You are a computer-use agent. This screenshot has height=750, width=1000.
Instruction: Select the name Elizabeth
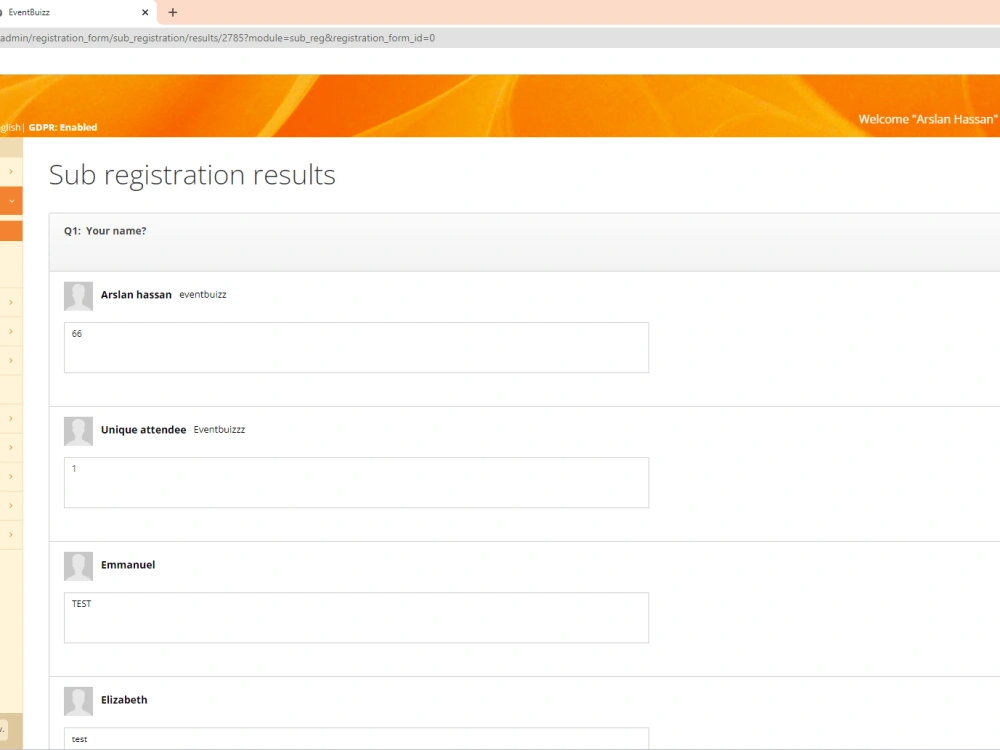(124, 700)
